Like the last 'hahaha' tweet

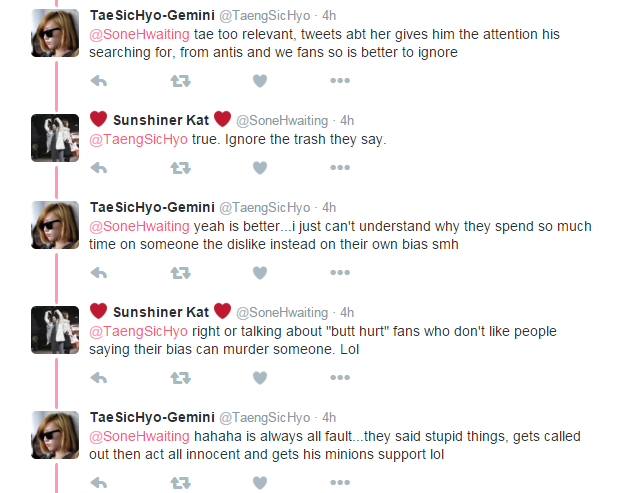(x=260, y=483)
